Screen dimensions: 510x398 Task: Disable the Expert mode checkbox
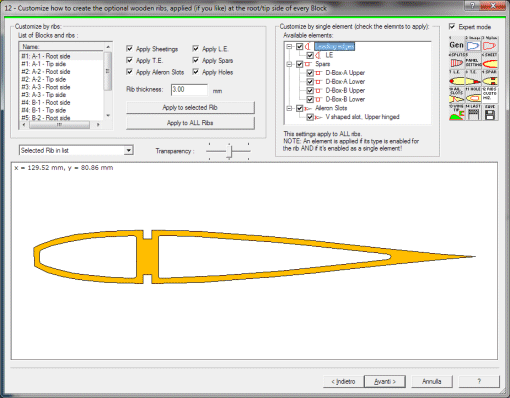point(452,26)
